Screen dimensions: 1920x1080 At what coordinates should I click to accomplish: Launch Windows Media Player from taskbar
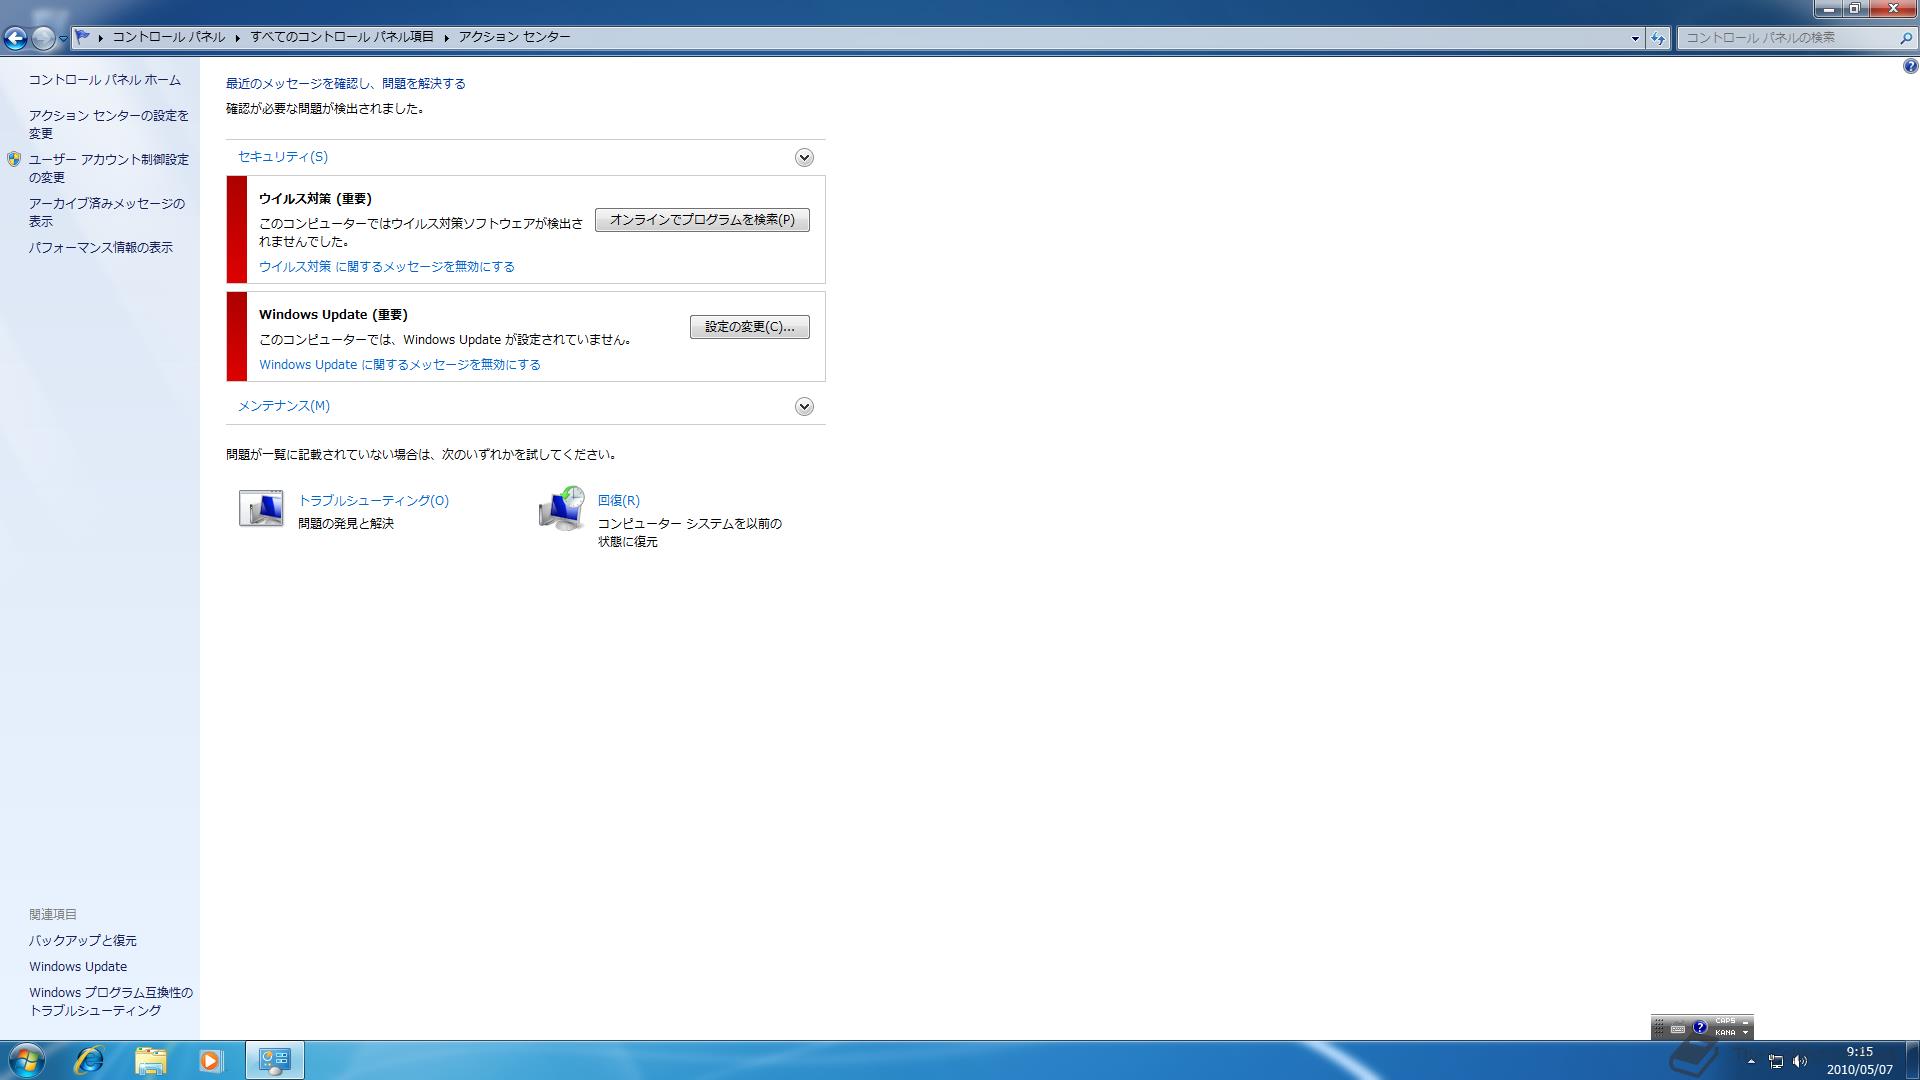[x=210, y=1060]
